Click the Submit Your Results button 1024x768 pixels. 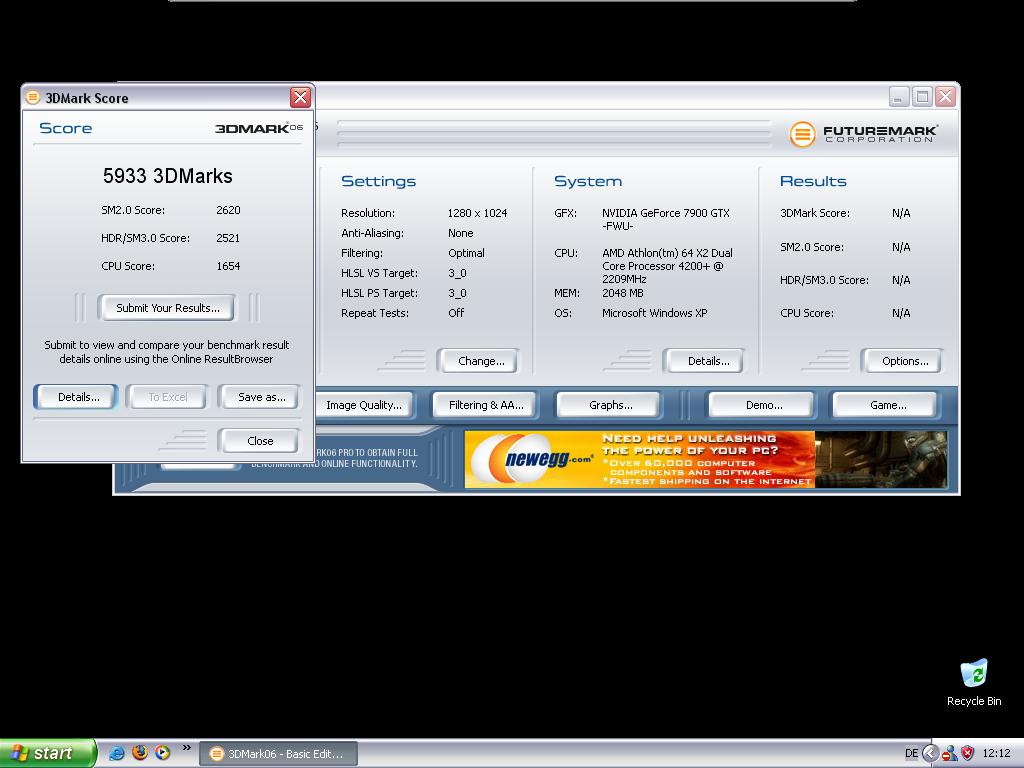167,308
